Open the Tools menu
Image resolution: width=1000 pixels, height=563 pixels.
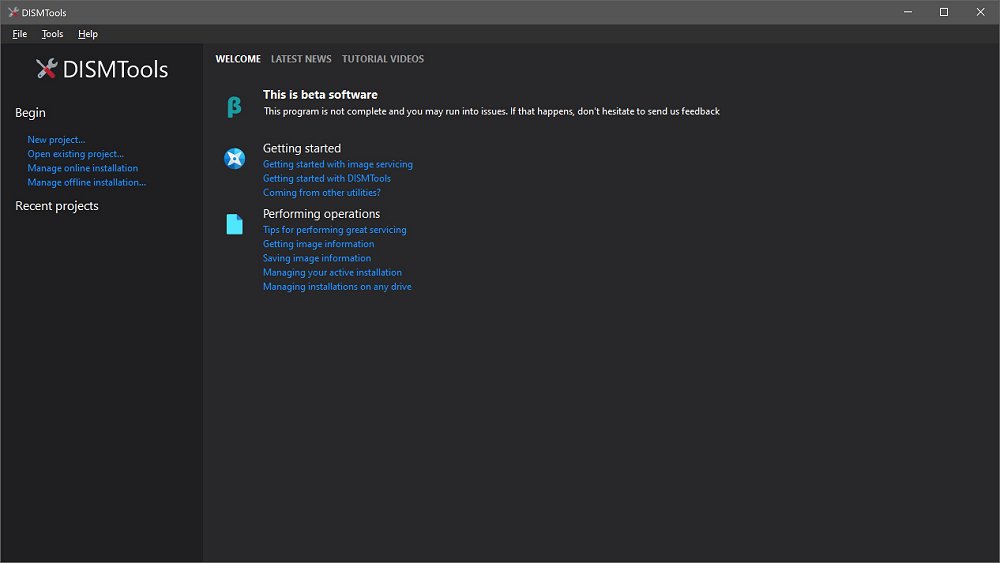[52, 34]
